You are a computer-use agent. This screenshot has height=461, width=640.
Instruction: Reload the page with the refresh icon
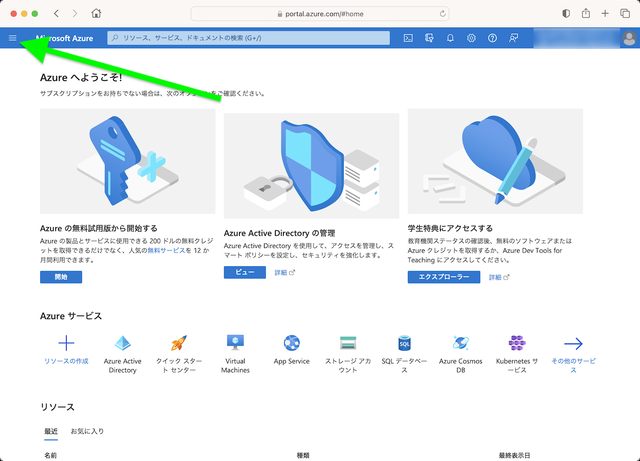point(442,14)
